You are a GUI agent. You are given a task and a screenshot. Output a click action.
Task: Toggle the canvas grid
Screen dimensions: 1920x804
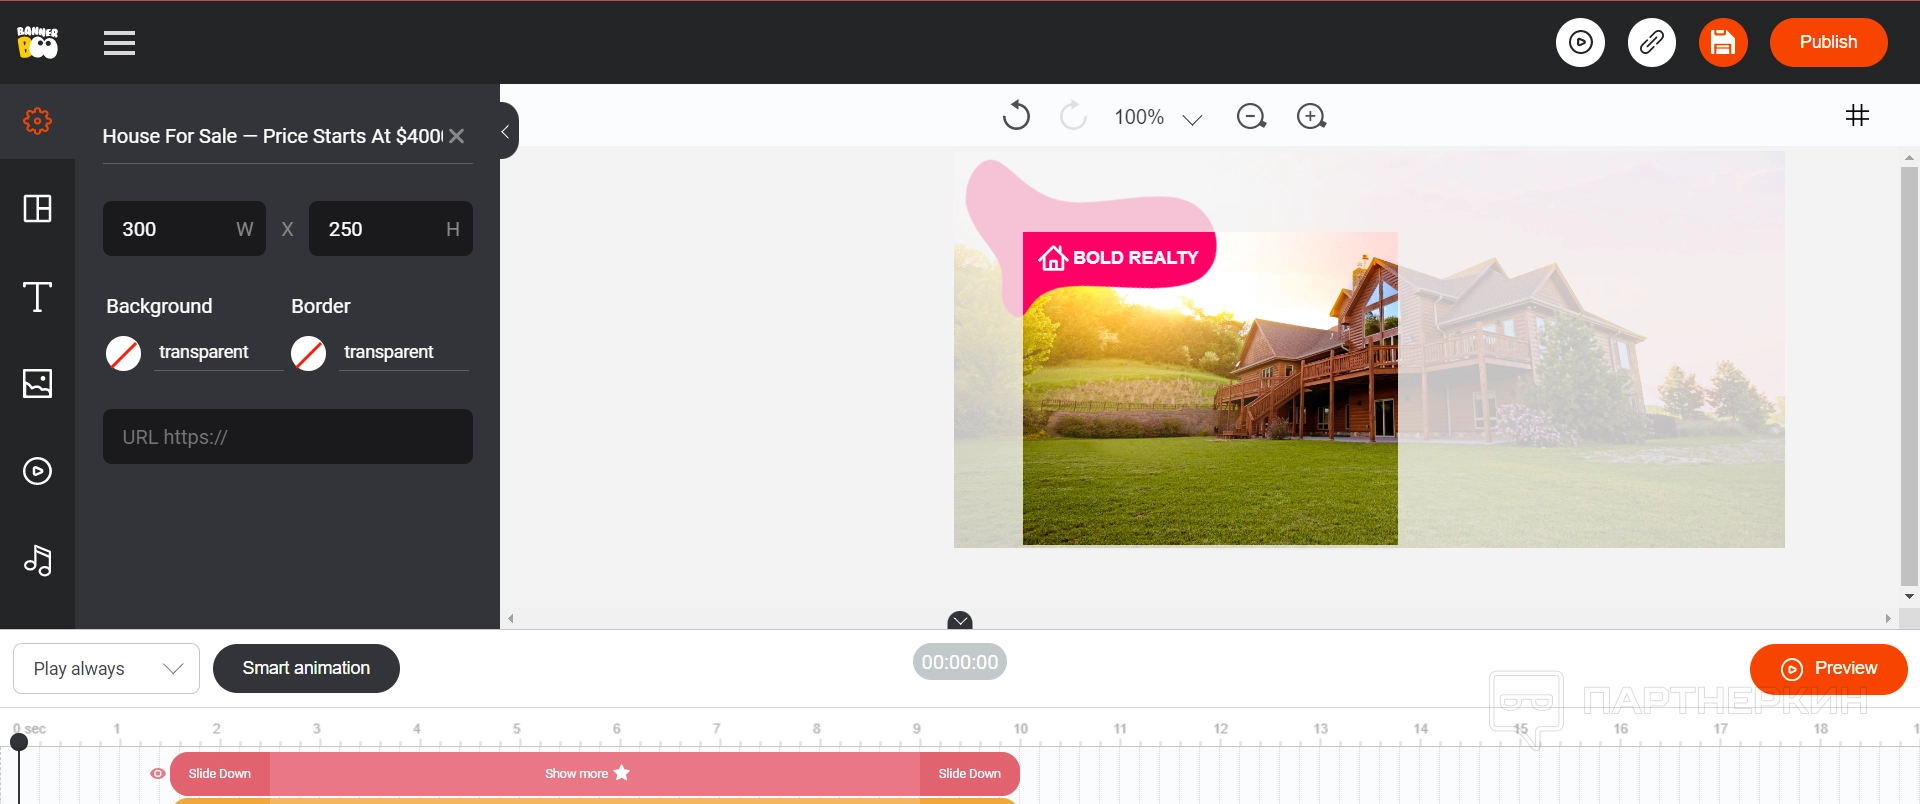coord(1857,116)
